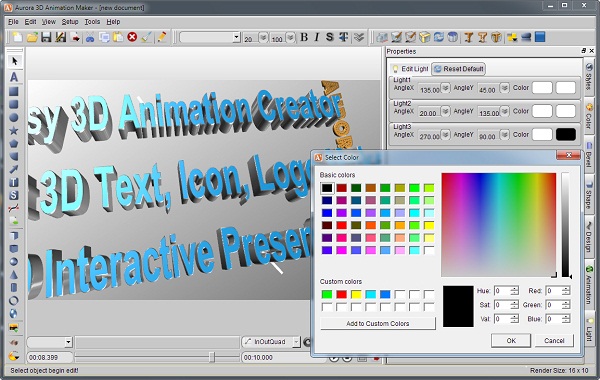Toggle bold text formatting
Viewport: 600px width, 380px height.
304,37
